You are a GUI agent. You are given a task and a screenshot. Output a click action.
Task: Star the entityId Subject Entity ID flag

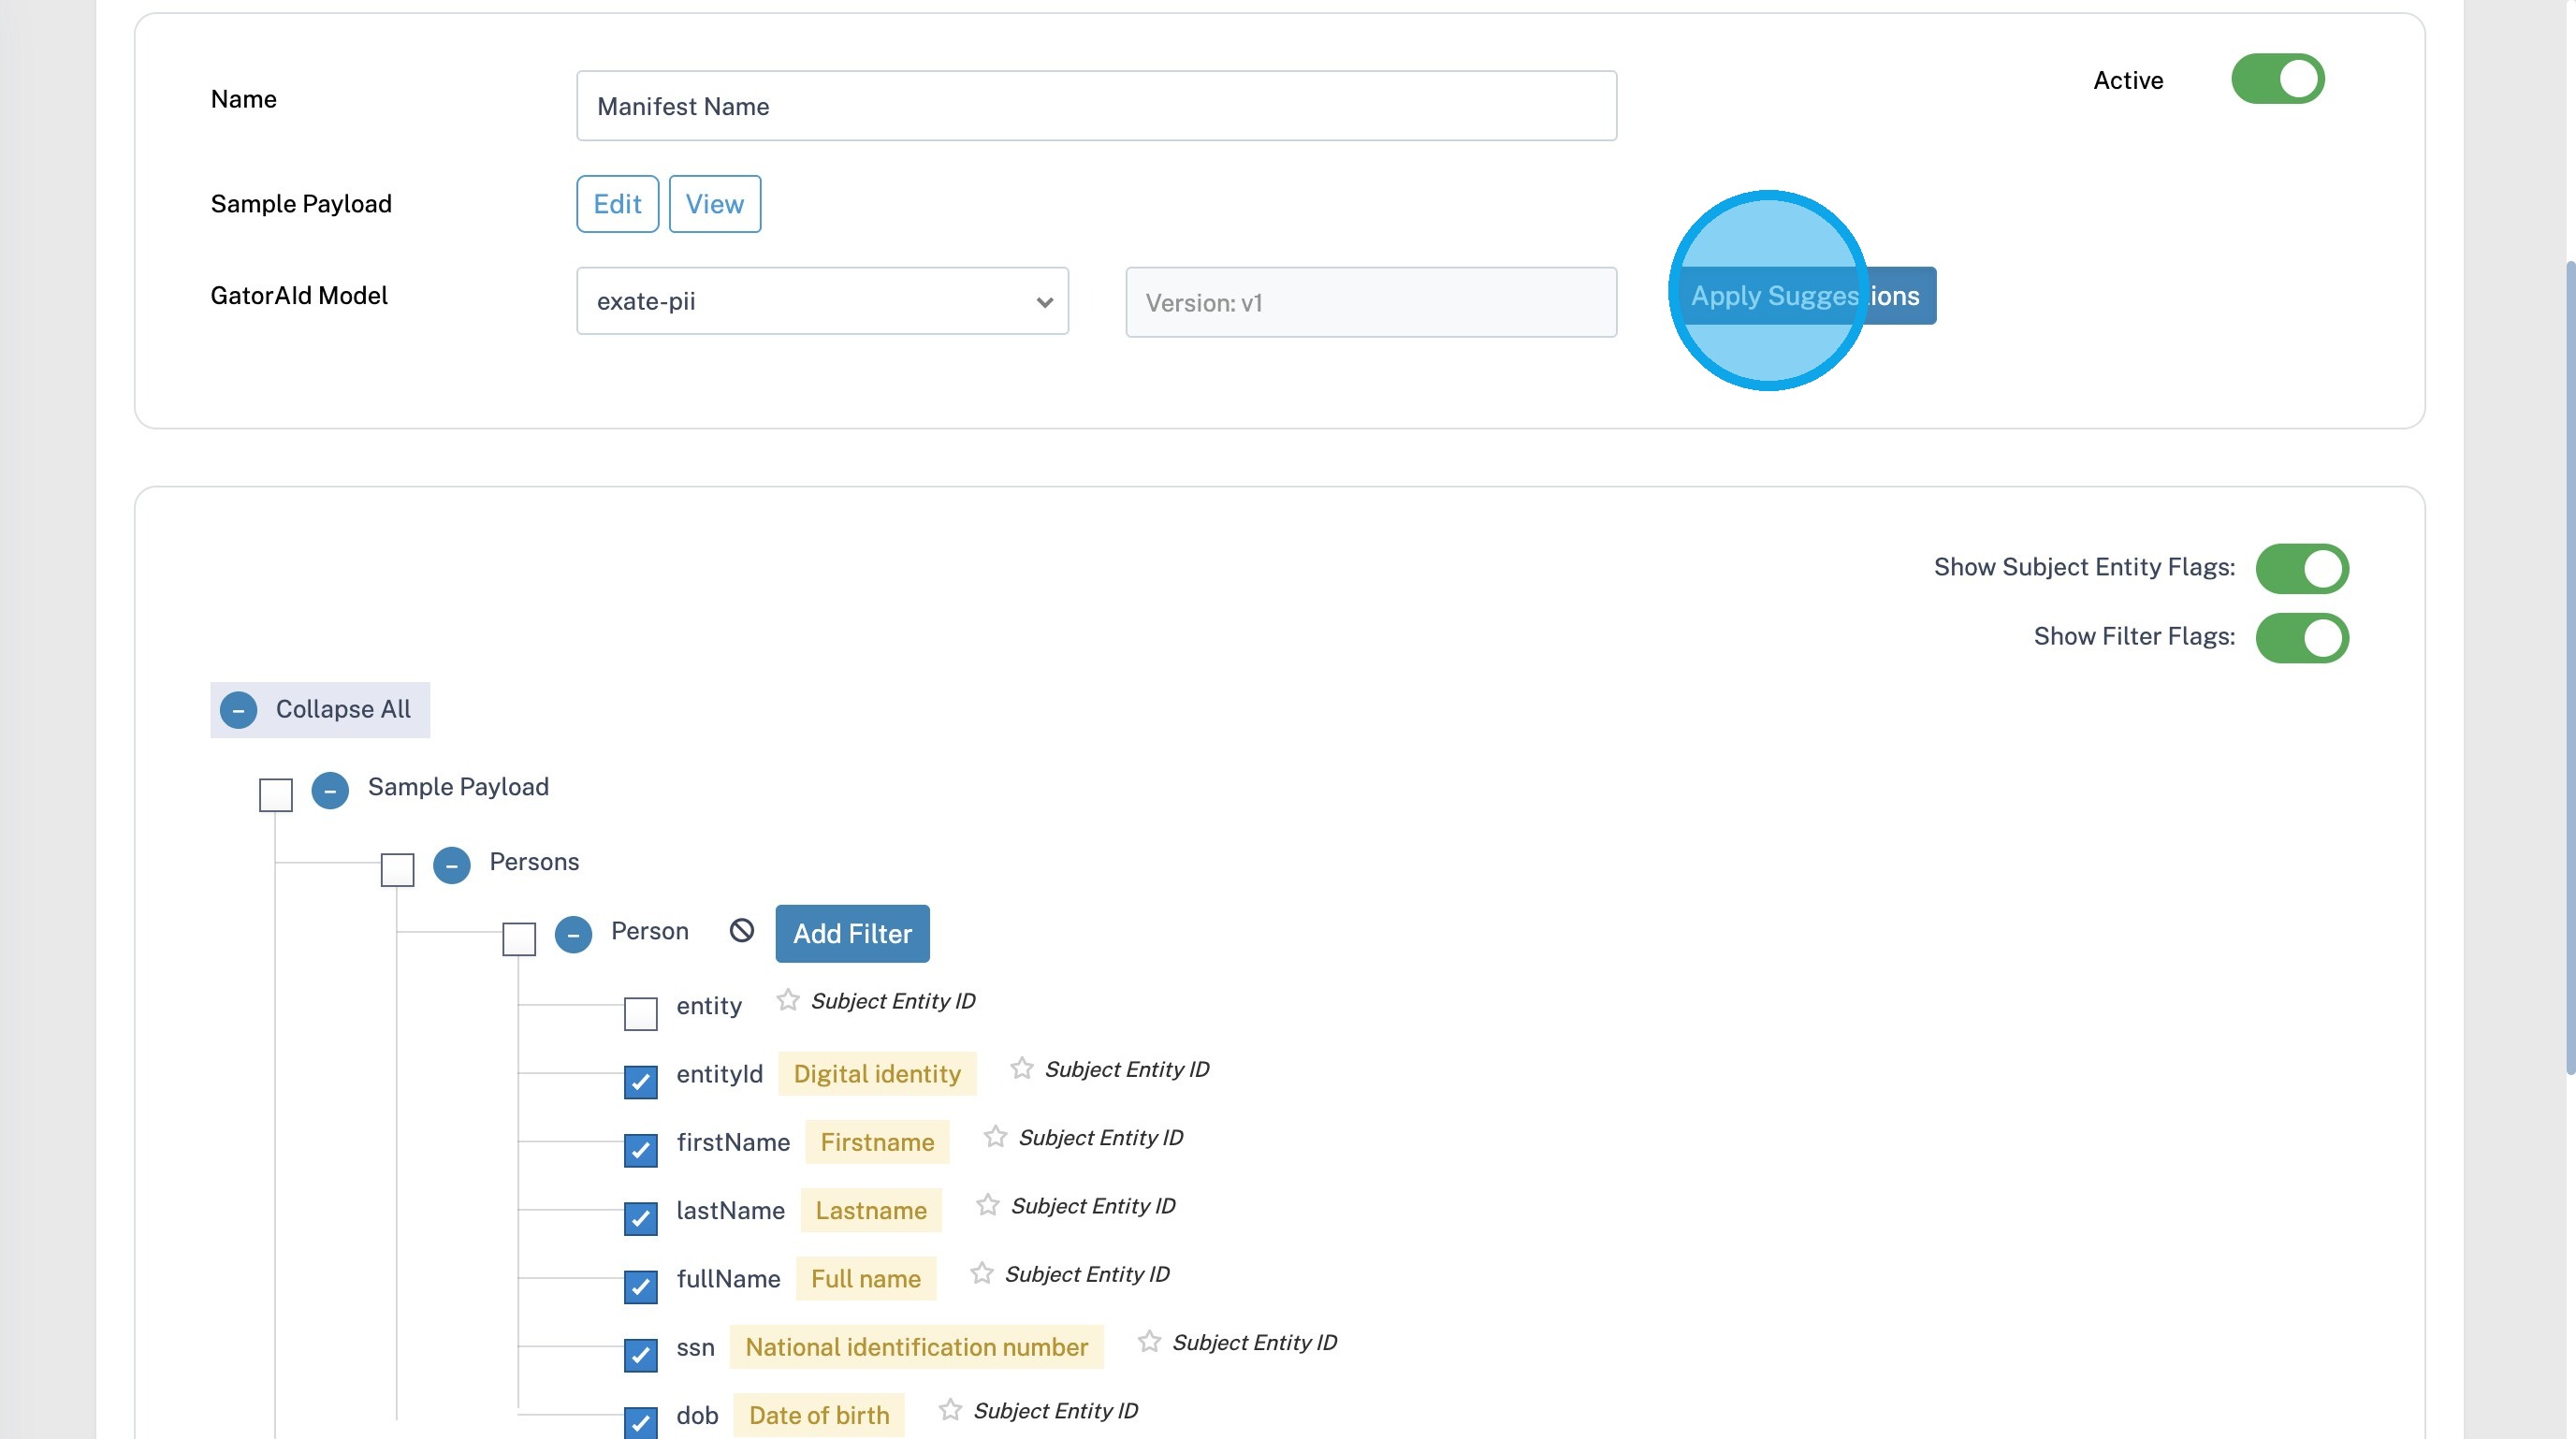[x=1021, y=1068]
